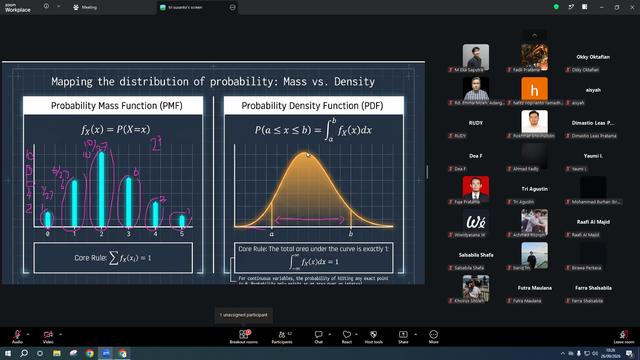Open the first Chrome taskbar icon
Viewport: 640px width, 360px height.
coord(89,353)
